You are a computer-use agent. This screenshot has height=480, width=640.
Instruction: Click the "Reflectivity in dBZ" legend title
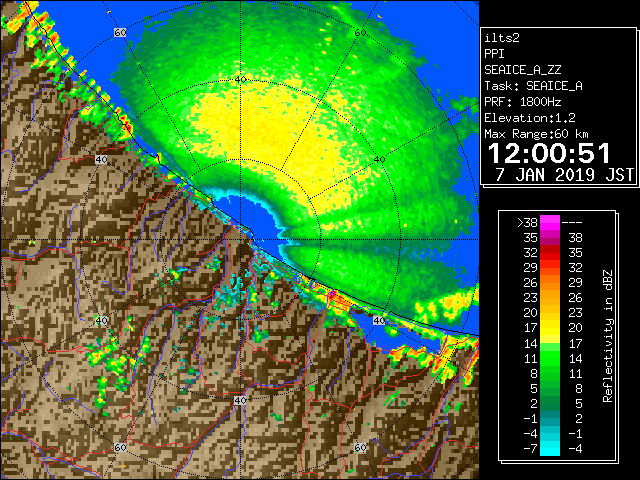tap(608, 336)
